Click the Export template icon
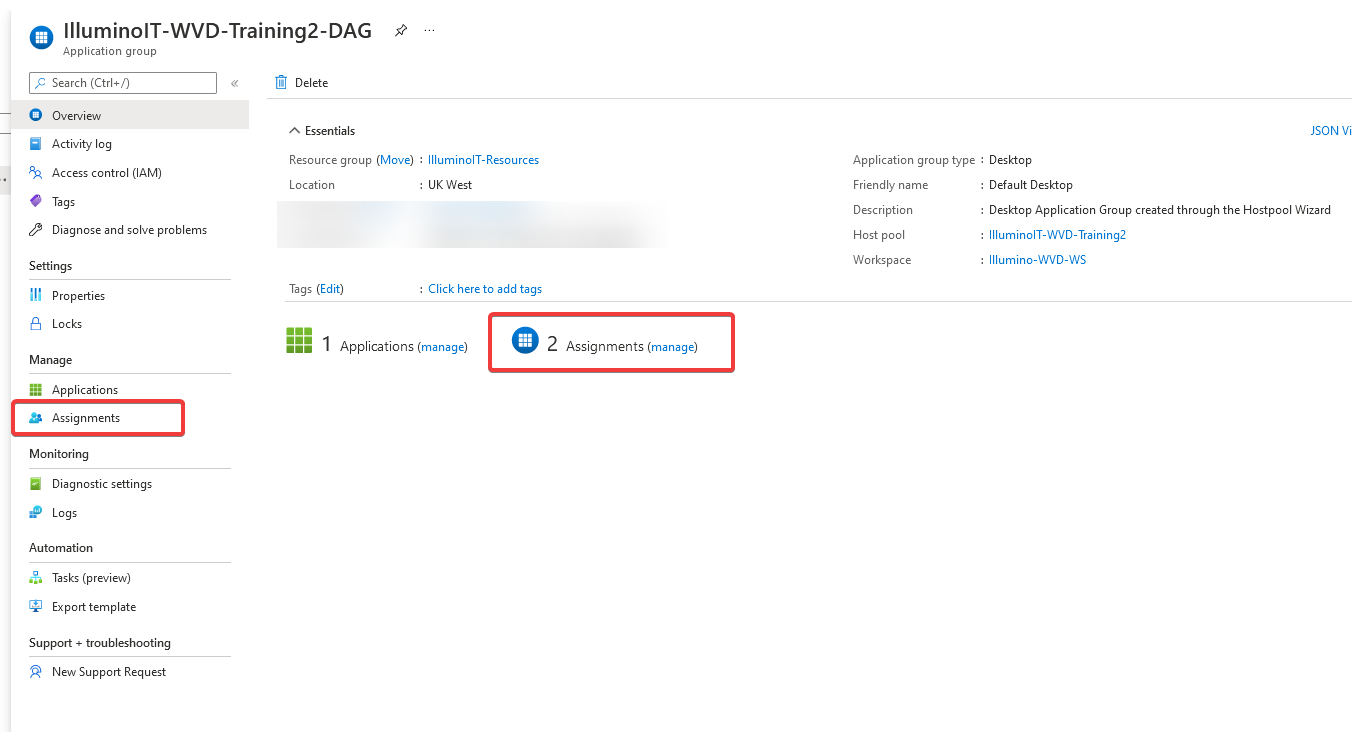This screenshot has height=732, width=1352. point(36,606)
